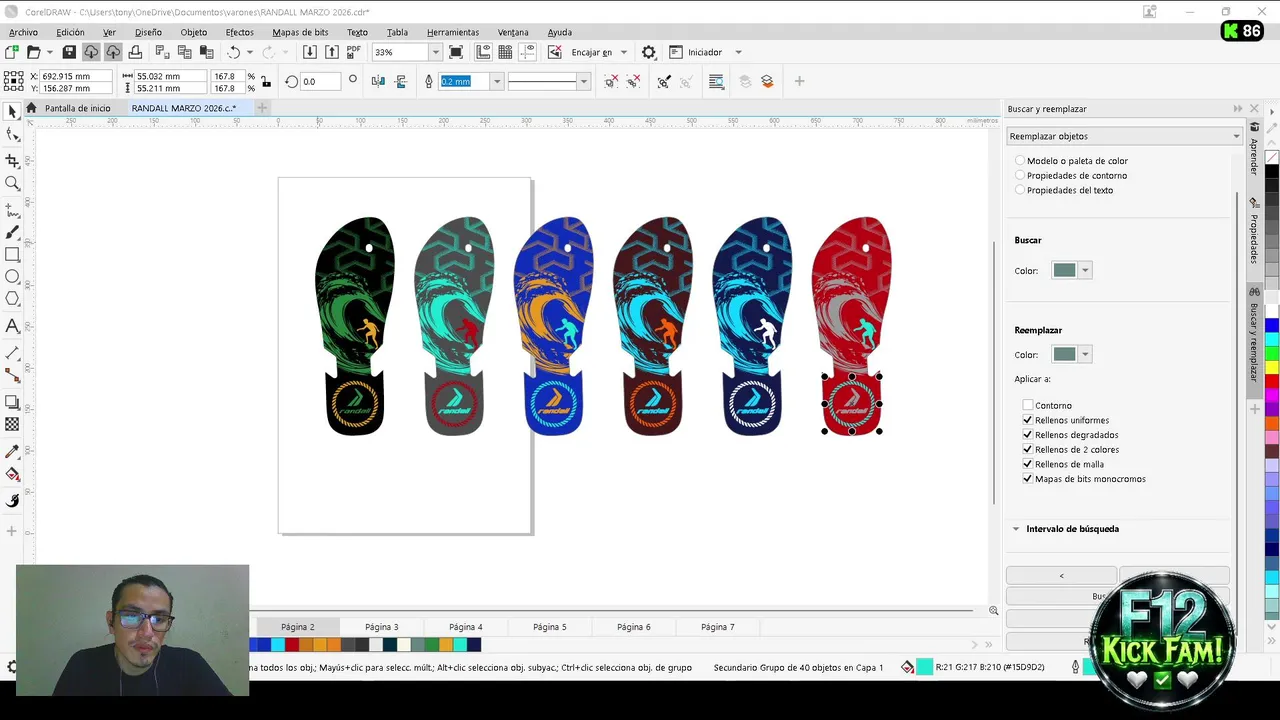Select the Freehand tool

(x=12, y=210)
